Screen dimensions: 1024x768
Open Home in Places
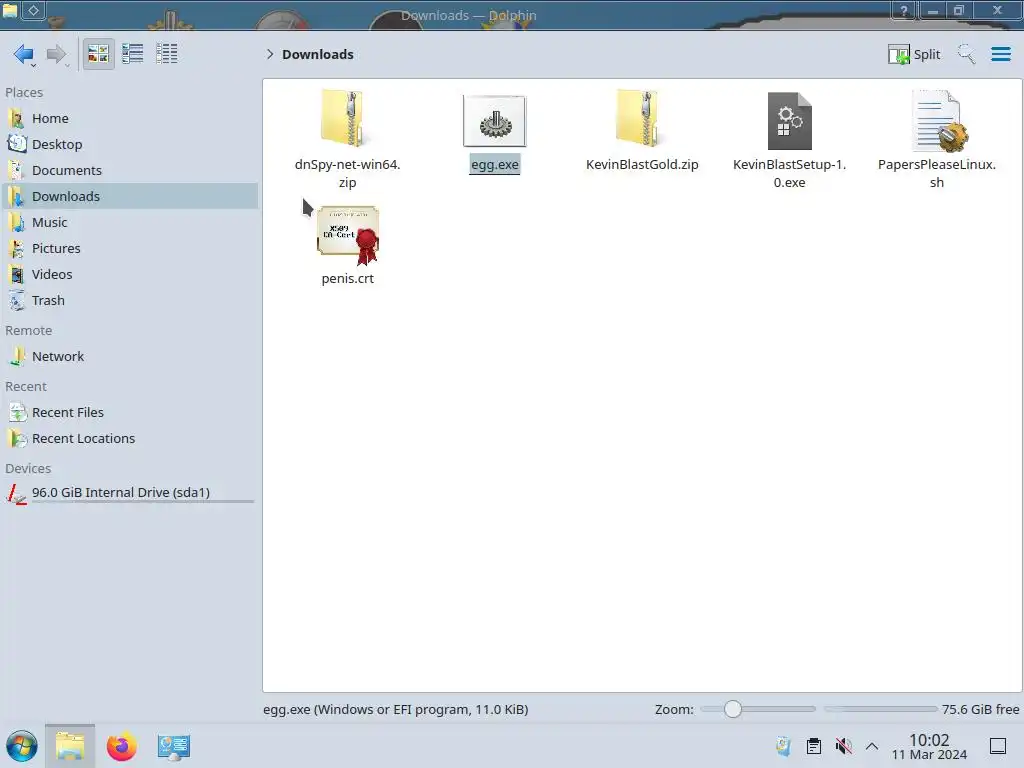[x=129, y=118]
